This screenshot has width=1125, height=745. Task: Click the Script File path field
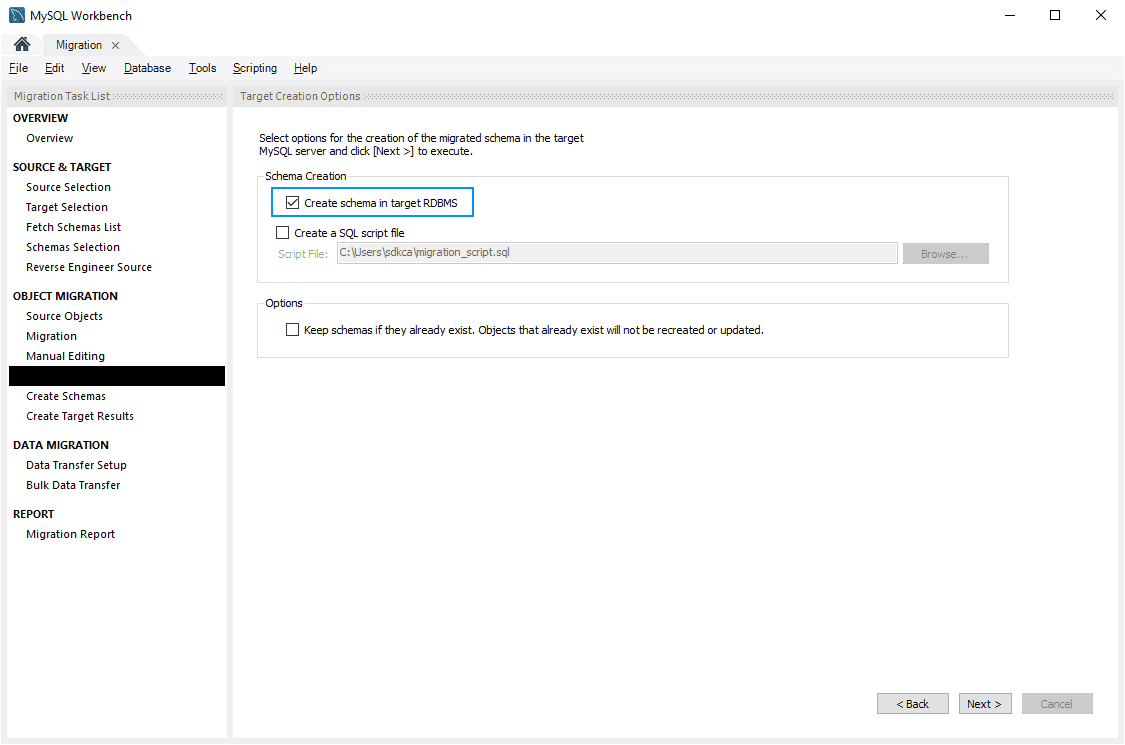(616, 253)
